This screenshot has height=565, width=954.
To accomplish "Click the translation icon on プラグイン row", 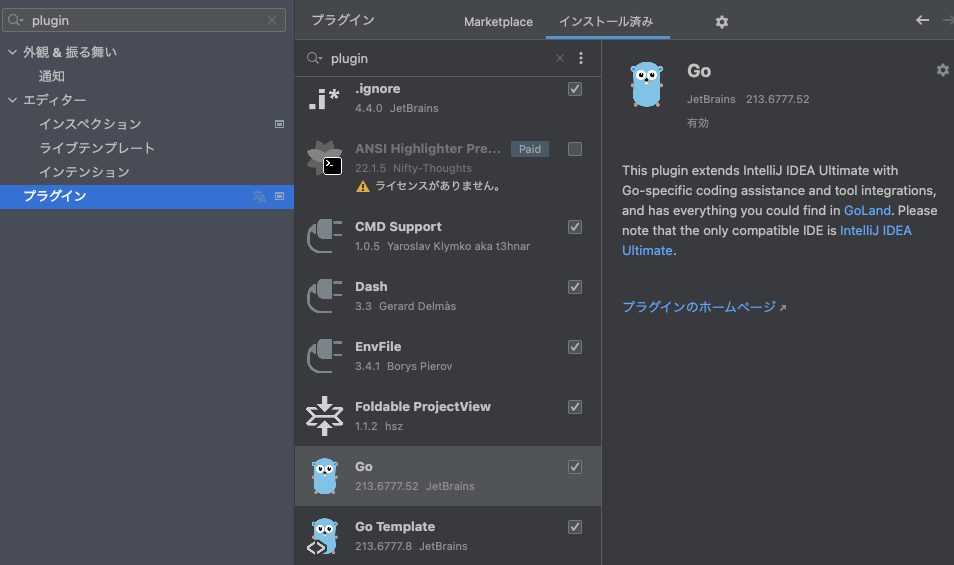I will coord(259,196).
